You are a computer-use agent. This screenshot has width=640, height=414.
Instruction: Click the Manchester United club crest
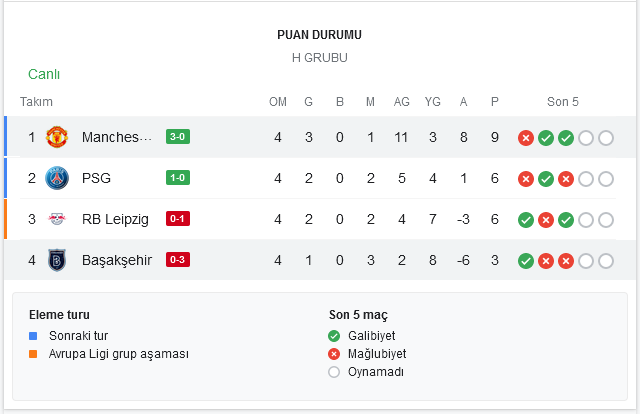click(x=57, y=137)
